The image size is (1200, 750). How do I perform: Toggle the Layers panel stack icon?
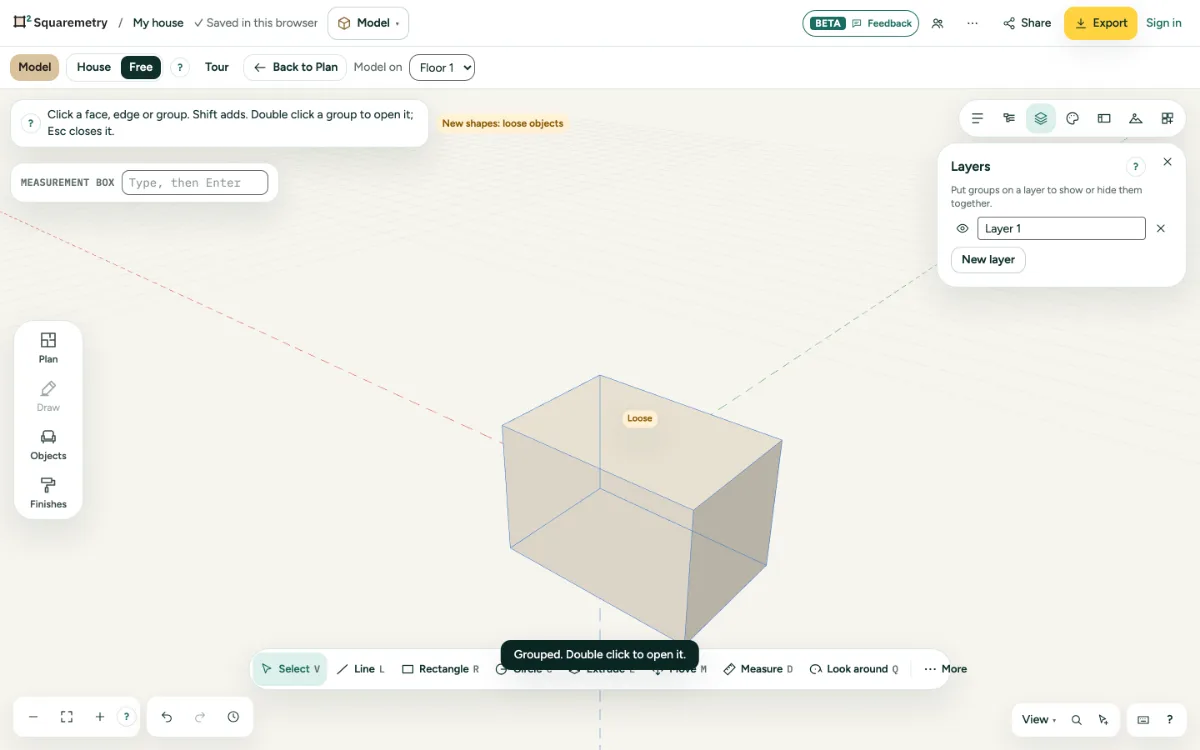click(1041, 118)
